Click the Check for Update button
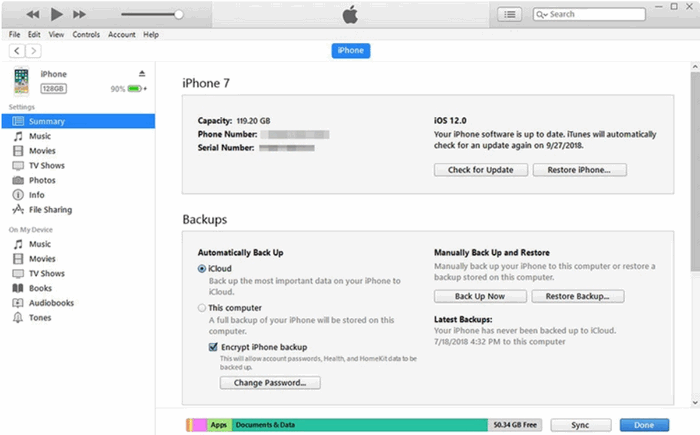This screenshot has width=700, height=435. (x=481, y=170)
